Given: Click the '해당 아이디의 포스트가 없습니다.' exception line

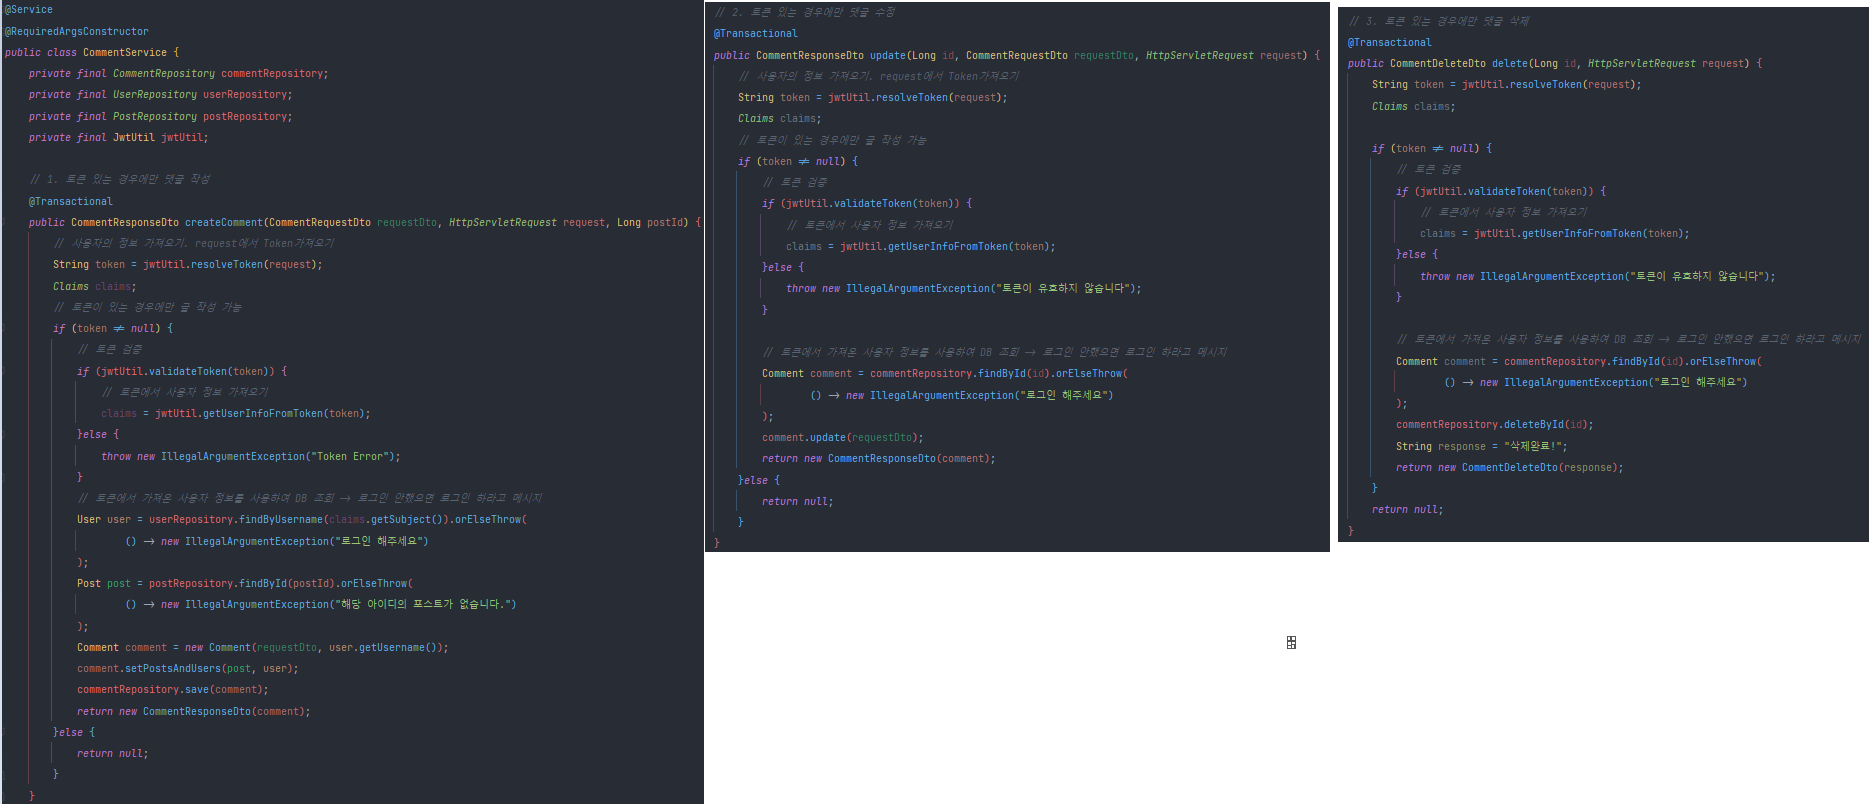Looking at the screenshot, I should coord(321,604).
